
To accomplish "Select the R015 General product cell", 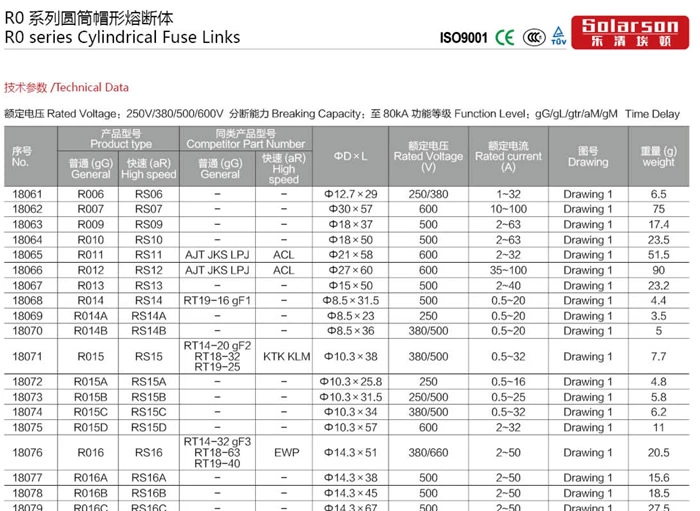I will coord(90,357).
